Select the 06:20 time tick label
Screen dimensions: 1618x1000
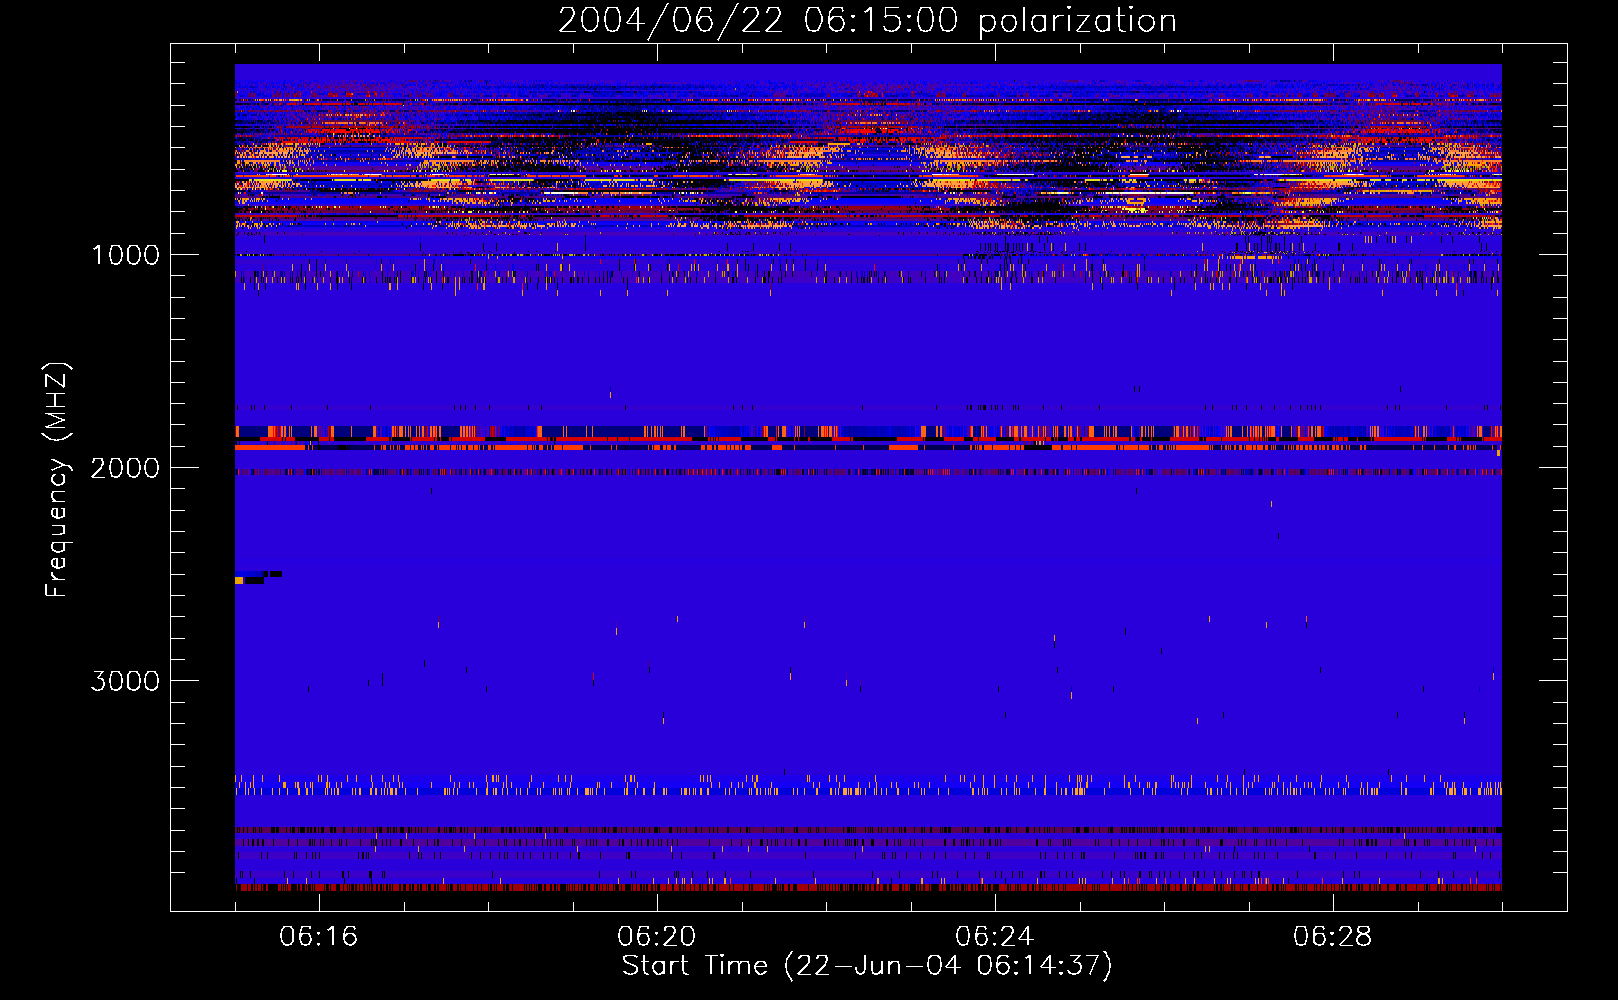point(657,937)
